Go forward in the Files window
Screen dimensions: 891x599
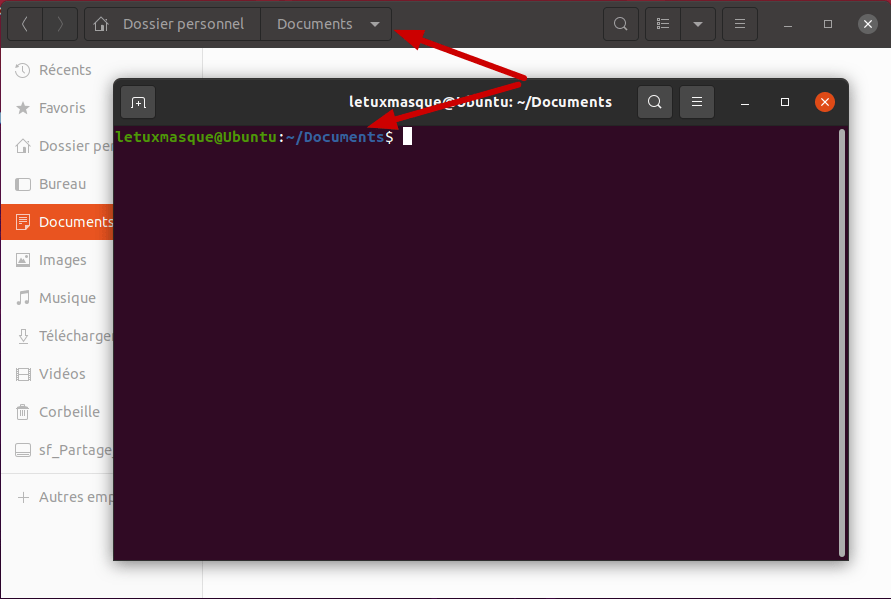tap(60, 24)
